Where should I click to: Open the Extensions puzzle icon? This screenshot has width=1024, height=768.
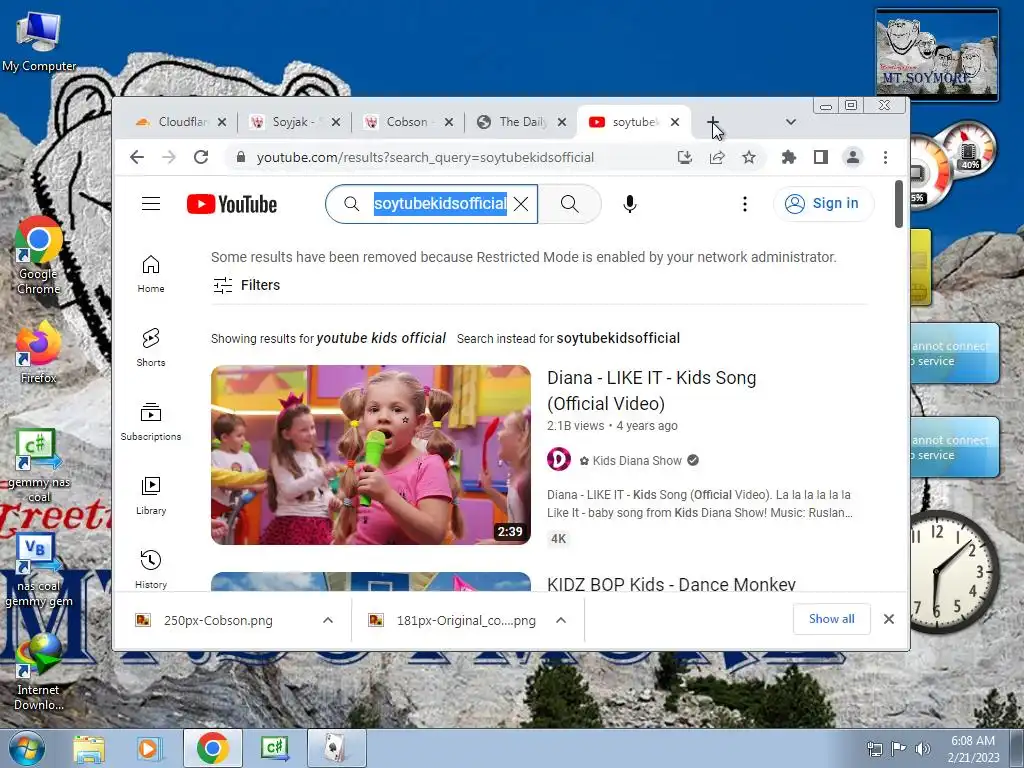[x=789, y=157]
